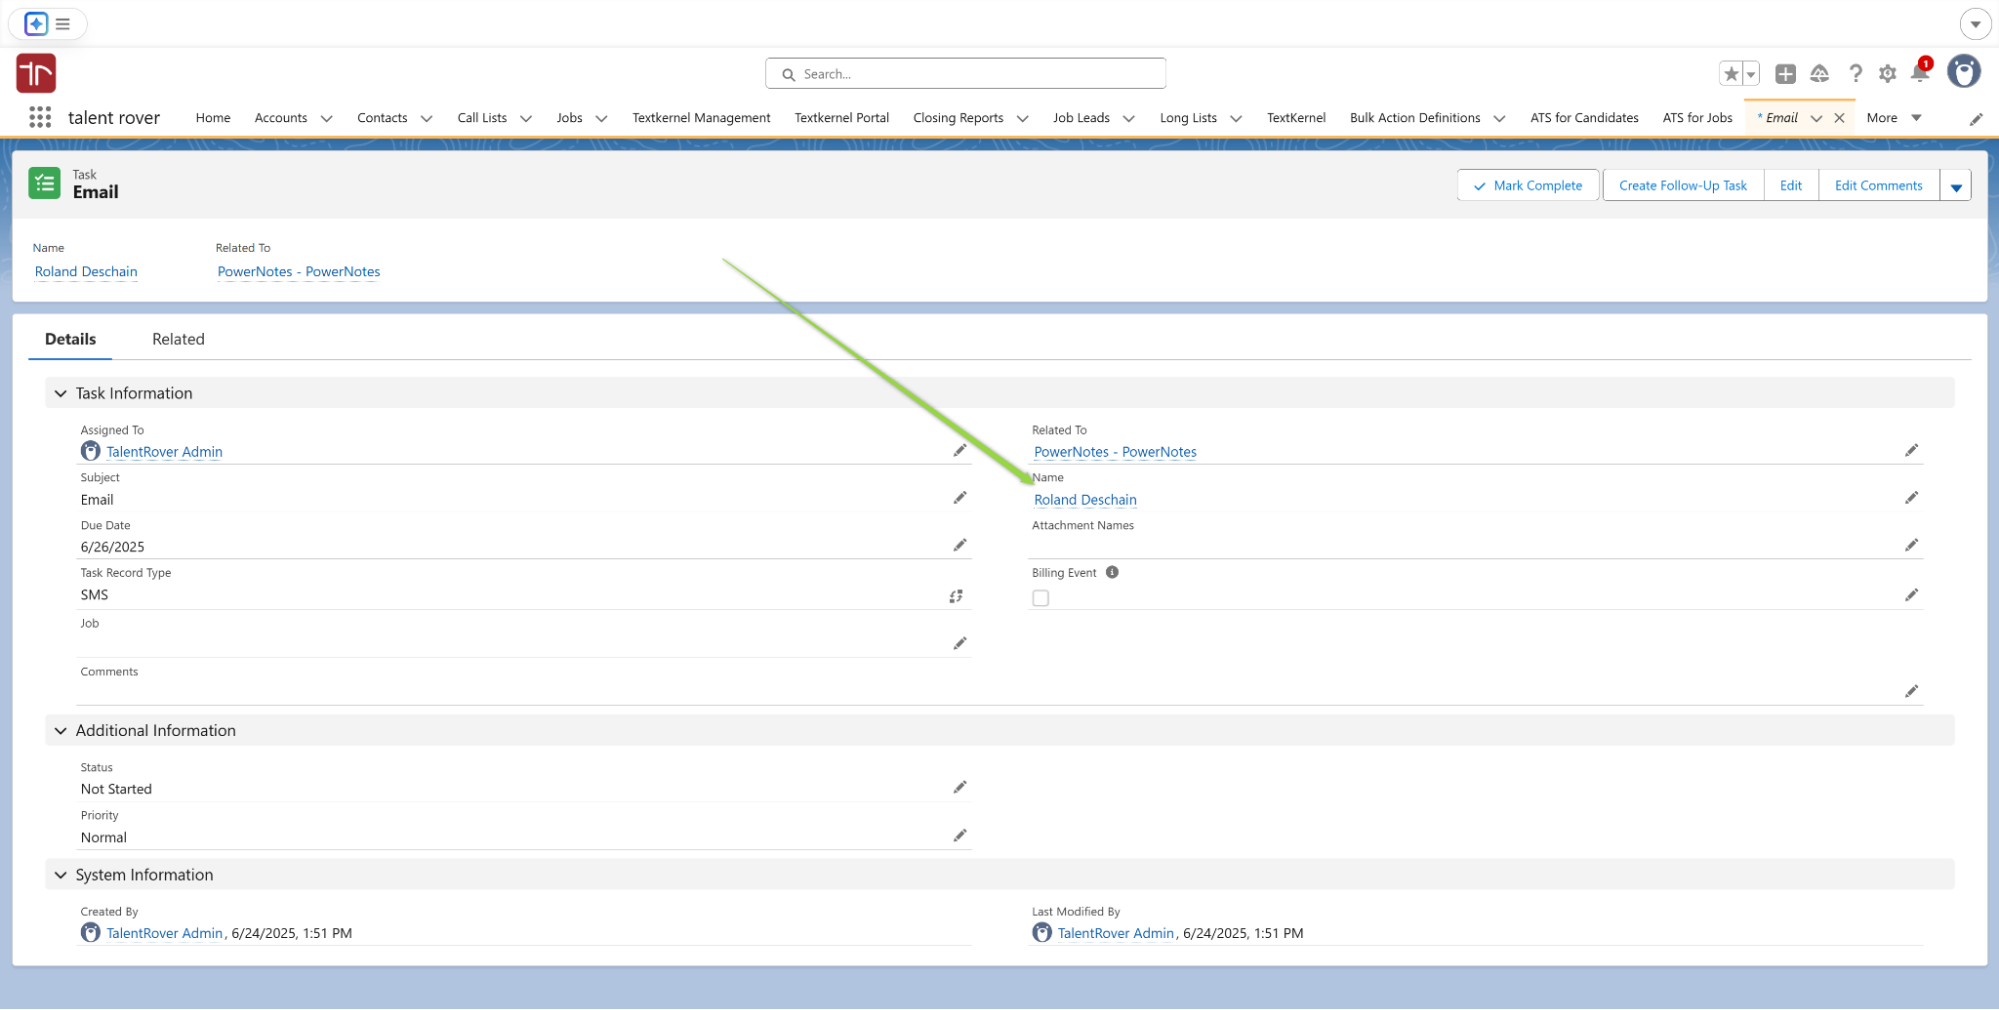Image resolution: width=1999 pixels, height=1010 pixels.
Task: Open the favorites star icon
Action: click(1731, 74)
